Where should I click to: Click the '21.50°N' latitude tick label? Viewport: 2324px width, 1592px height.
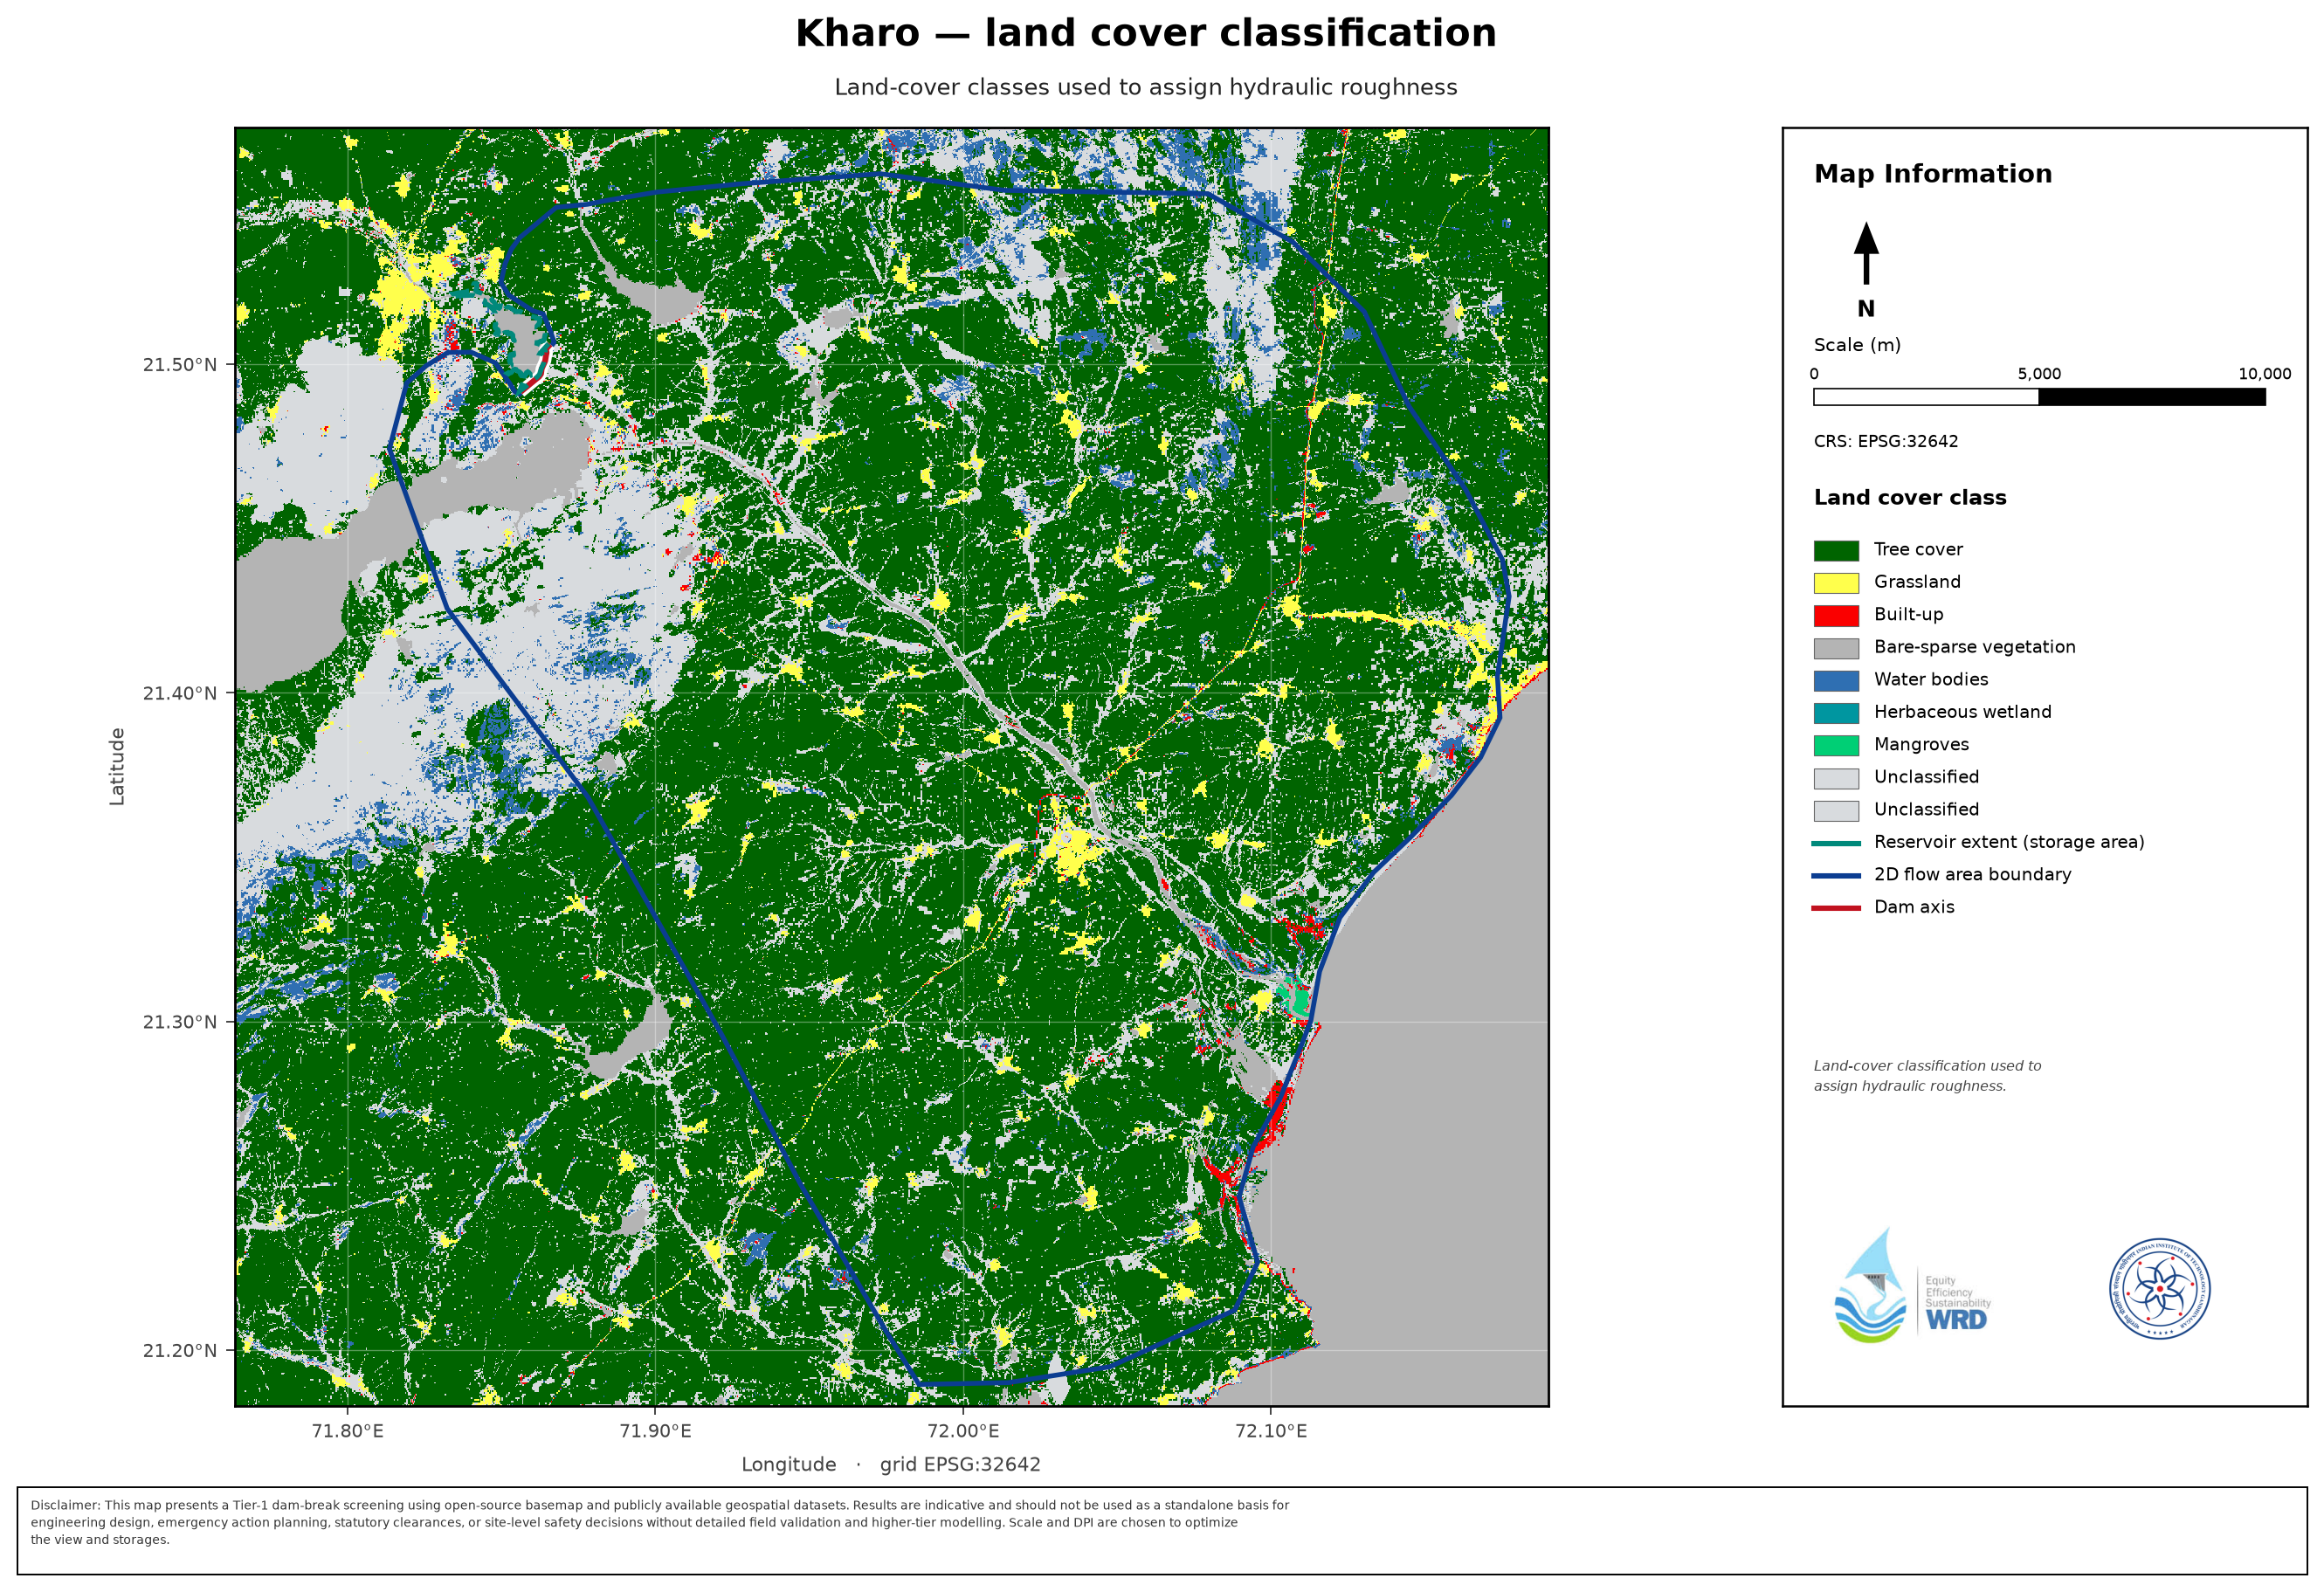[180, 364]
